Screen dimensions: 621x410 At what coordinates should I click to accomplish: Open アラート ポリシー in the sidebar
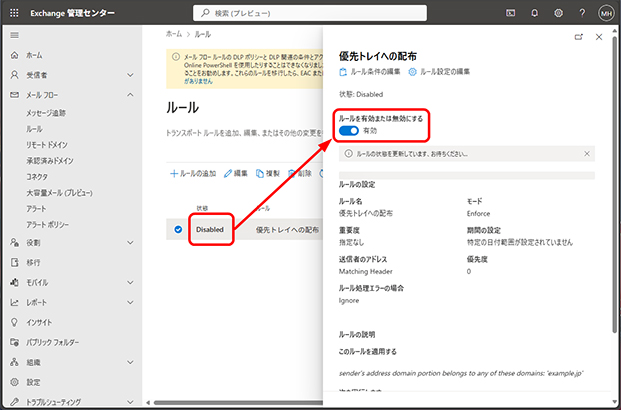click(x=48, y=225)
